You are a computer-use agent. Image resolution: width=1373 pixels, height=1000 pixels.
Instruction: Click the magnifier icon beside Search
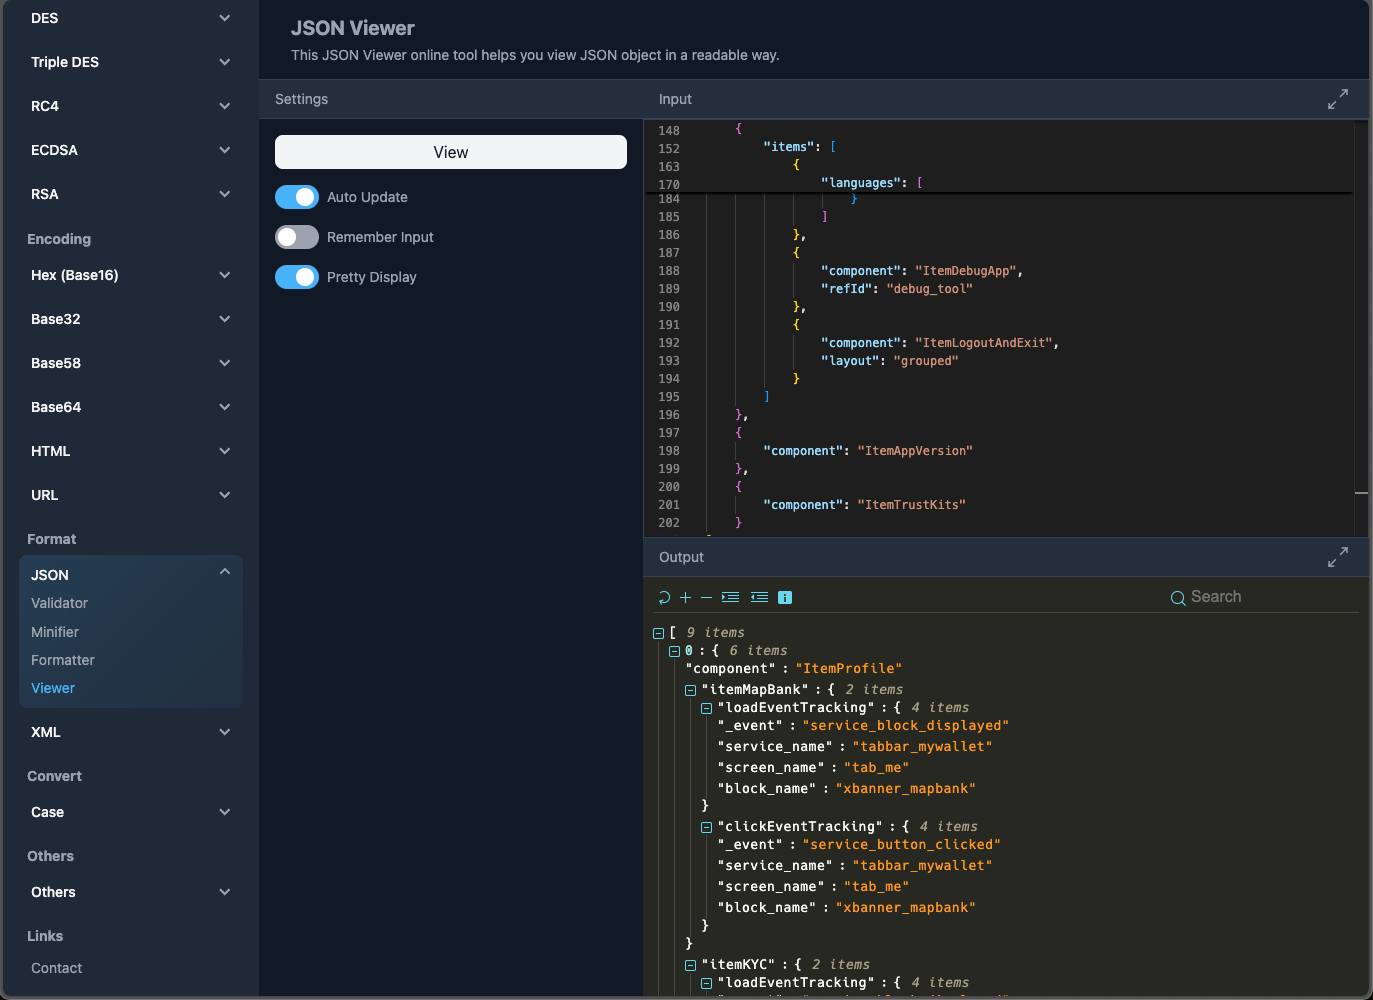(1178, 598)
